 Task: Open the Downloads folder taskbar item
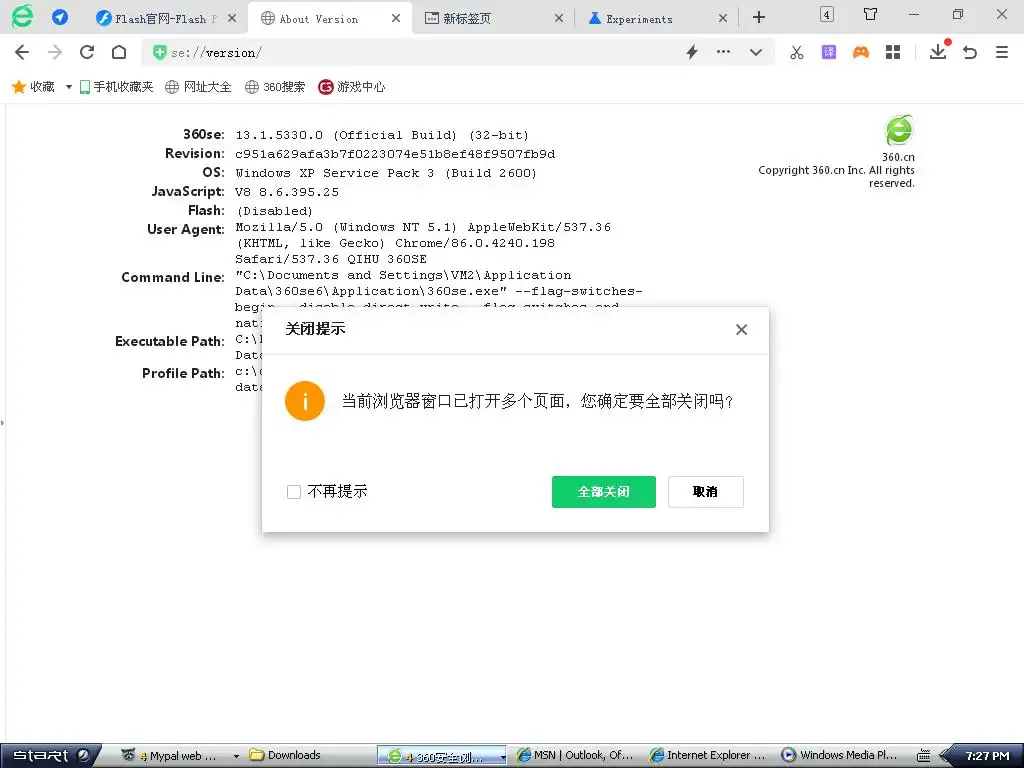(x=285, y=755)
